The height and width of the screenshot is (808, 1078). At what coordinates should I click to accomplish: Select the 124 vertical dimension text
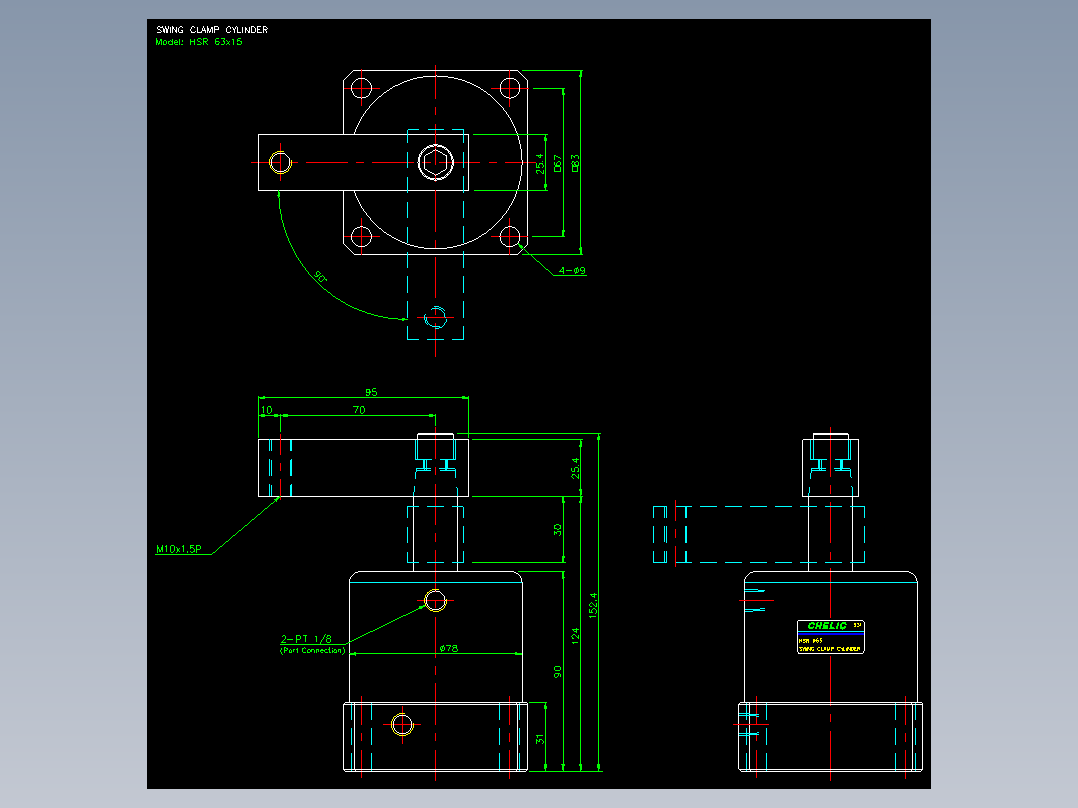coord(575,635)
